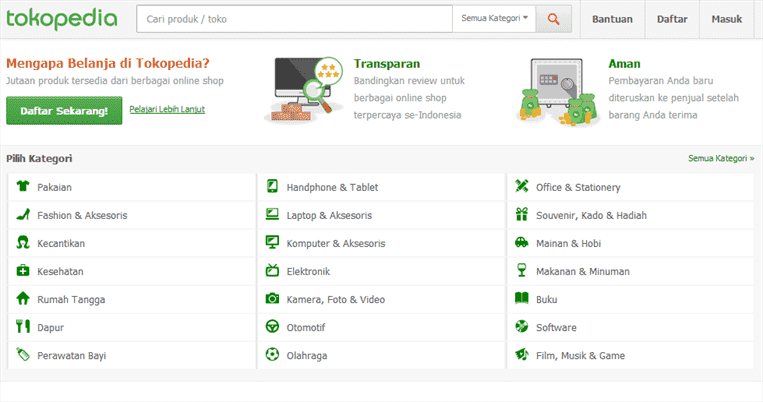Choose Souvenir, Kado & Hadiah text
The width and height of the screenshot is (763, 402).
(x=591, y=216)
